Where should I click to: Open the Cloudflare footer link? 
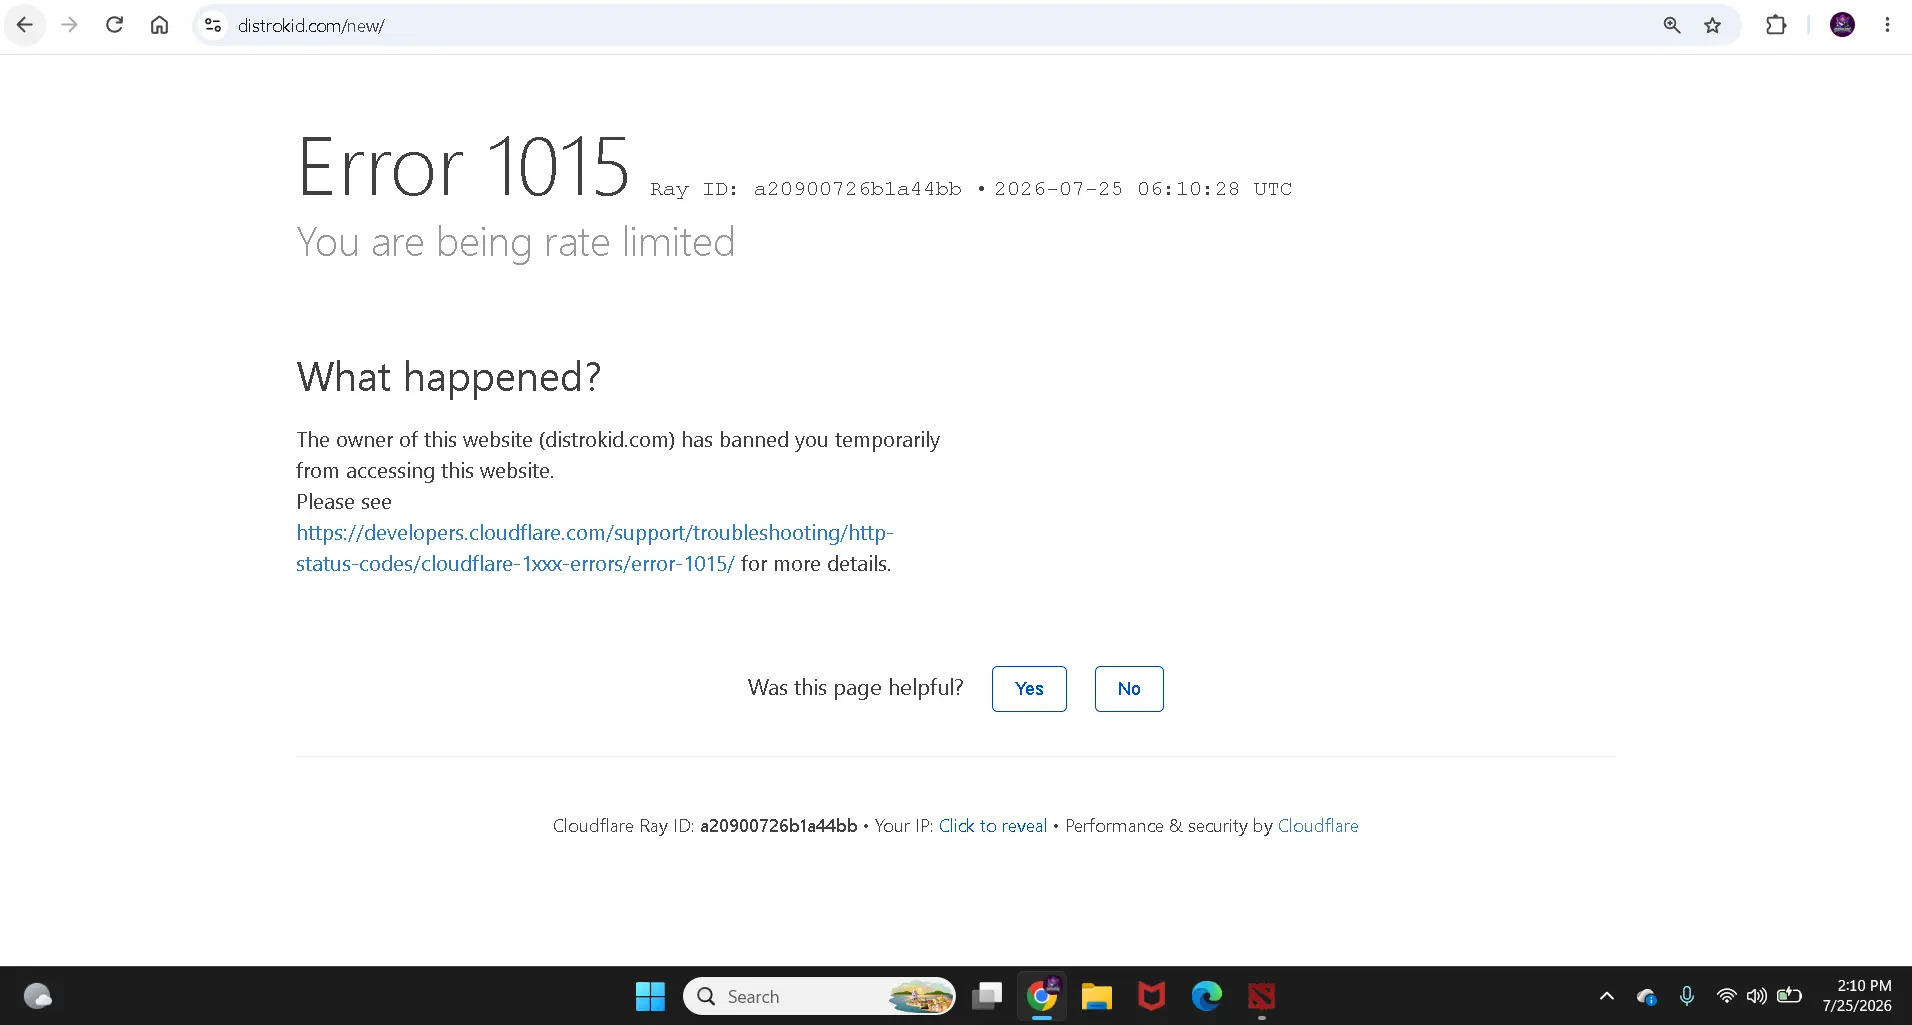[x=1318, y=826]
